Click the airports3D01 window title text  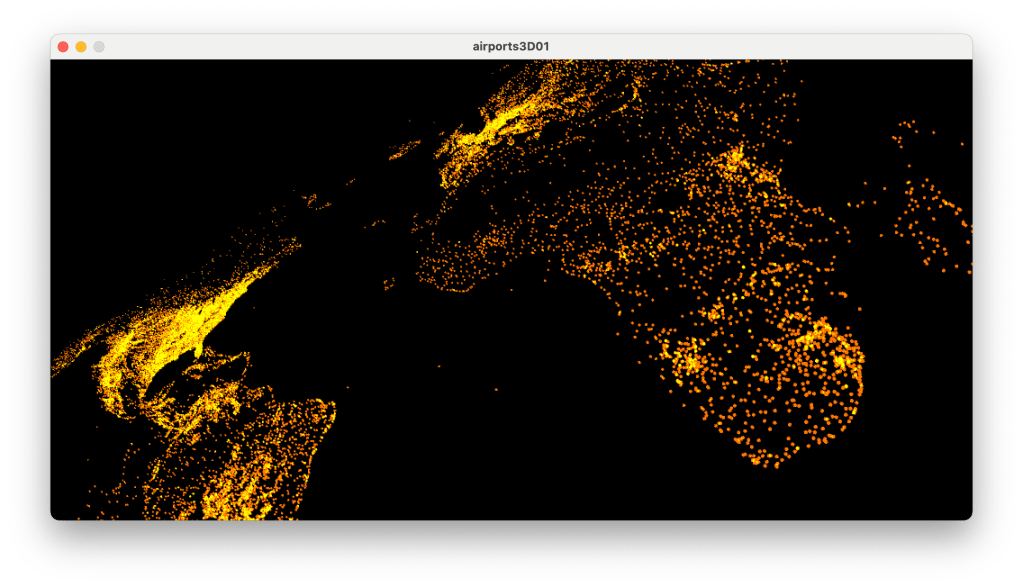pyautogui.click(x=511, y=46)
